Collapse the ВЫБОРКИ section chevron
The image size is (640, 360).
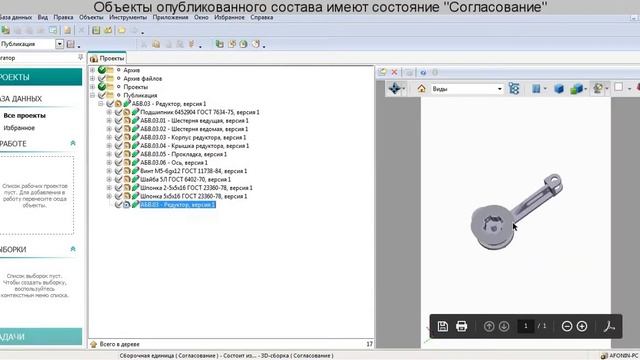[x=73, y=249]
